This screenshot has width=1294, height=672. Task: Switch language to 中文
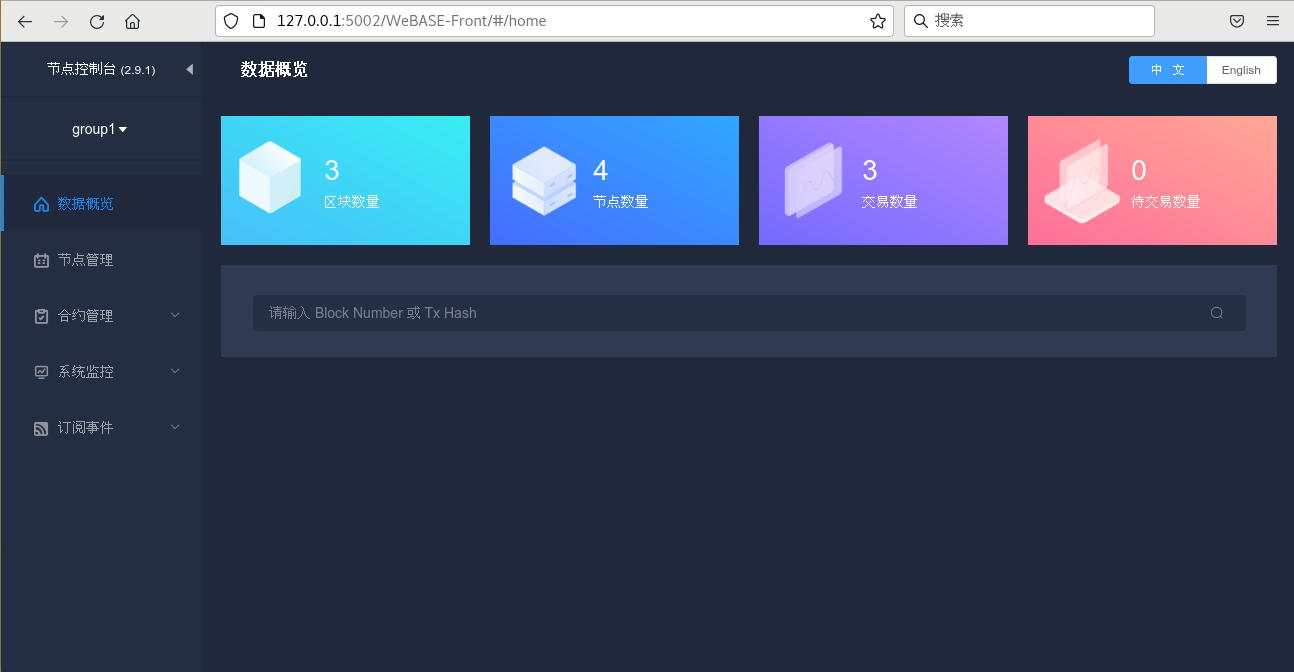[x=1167, y=70]
